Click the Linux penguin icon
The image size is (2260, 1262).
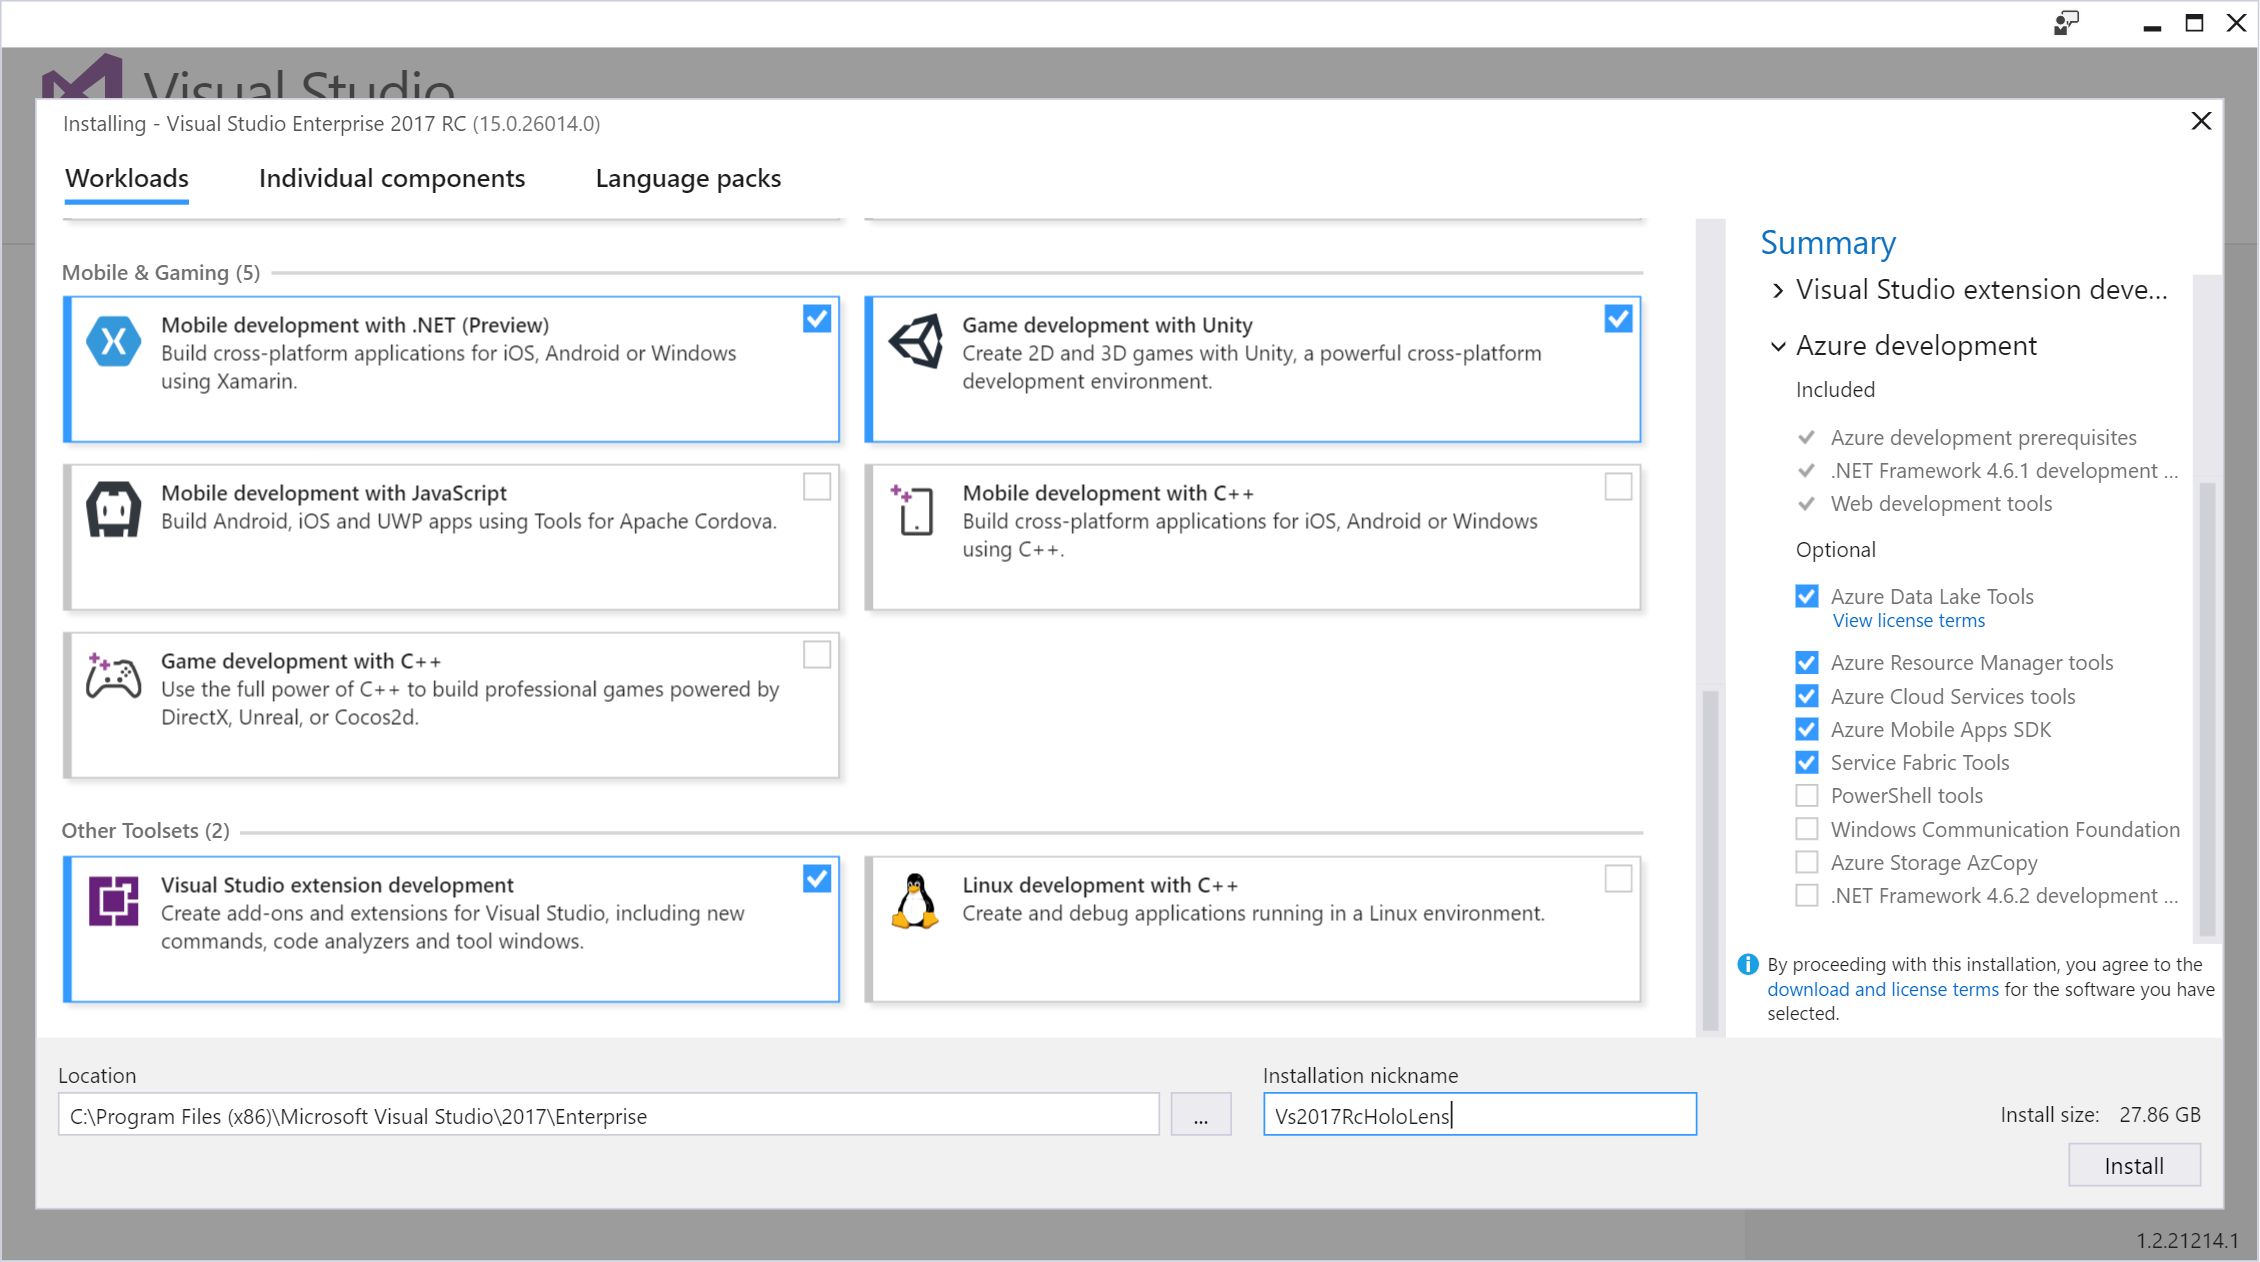(x=915, y=901)
